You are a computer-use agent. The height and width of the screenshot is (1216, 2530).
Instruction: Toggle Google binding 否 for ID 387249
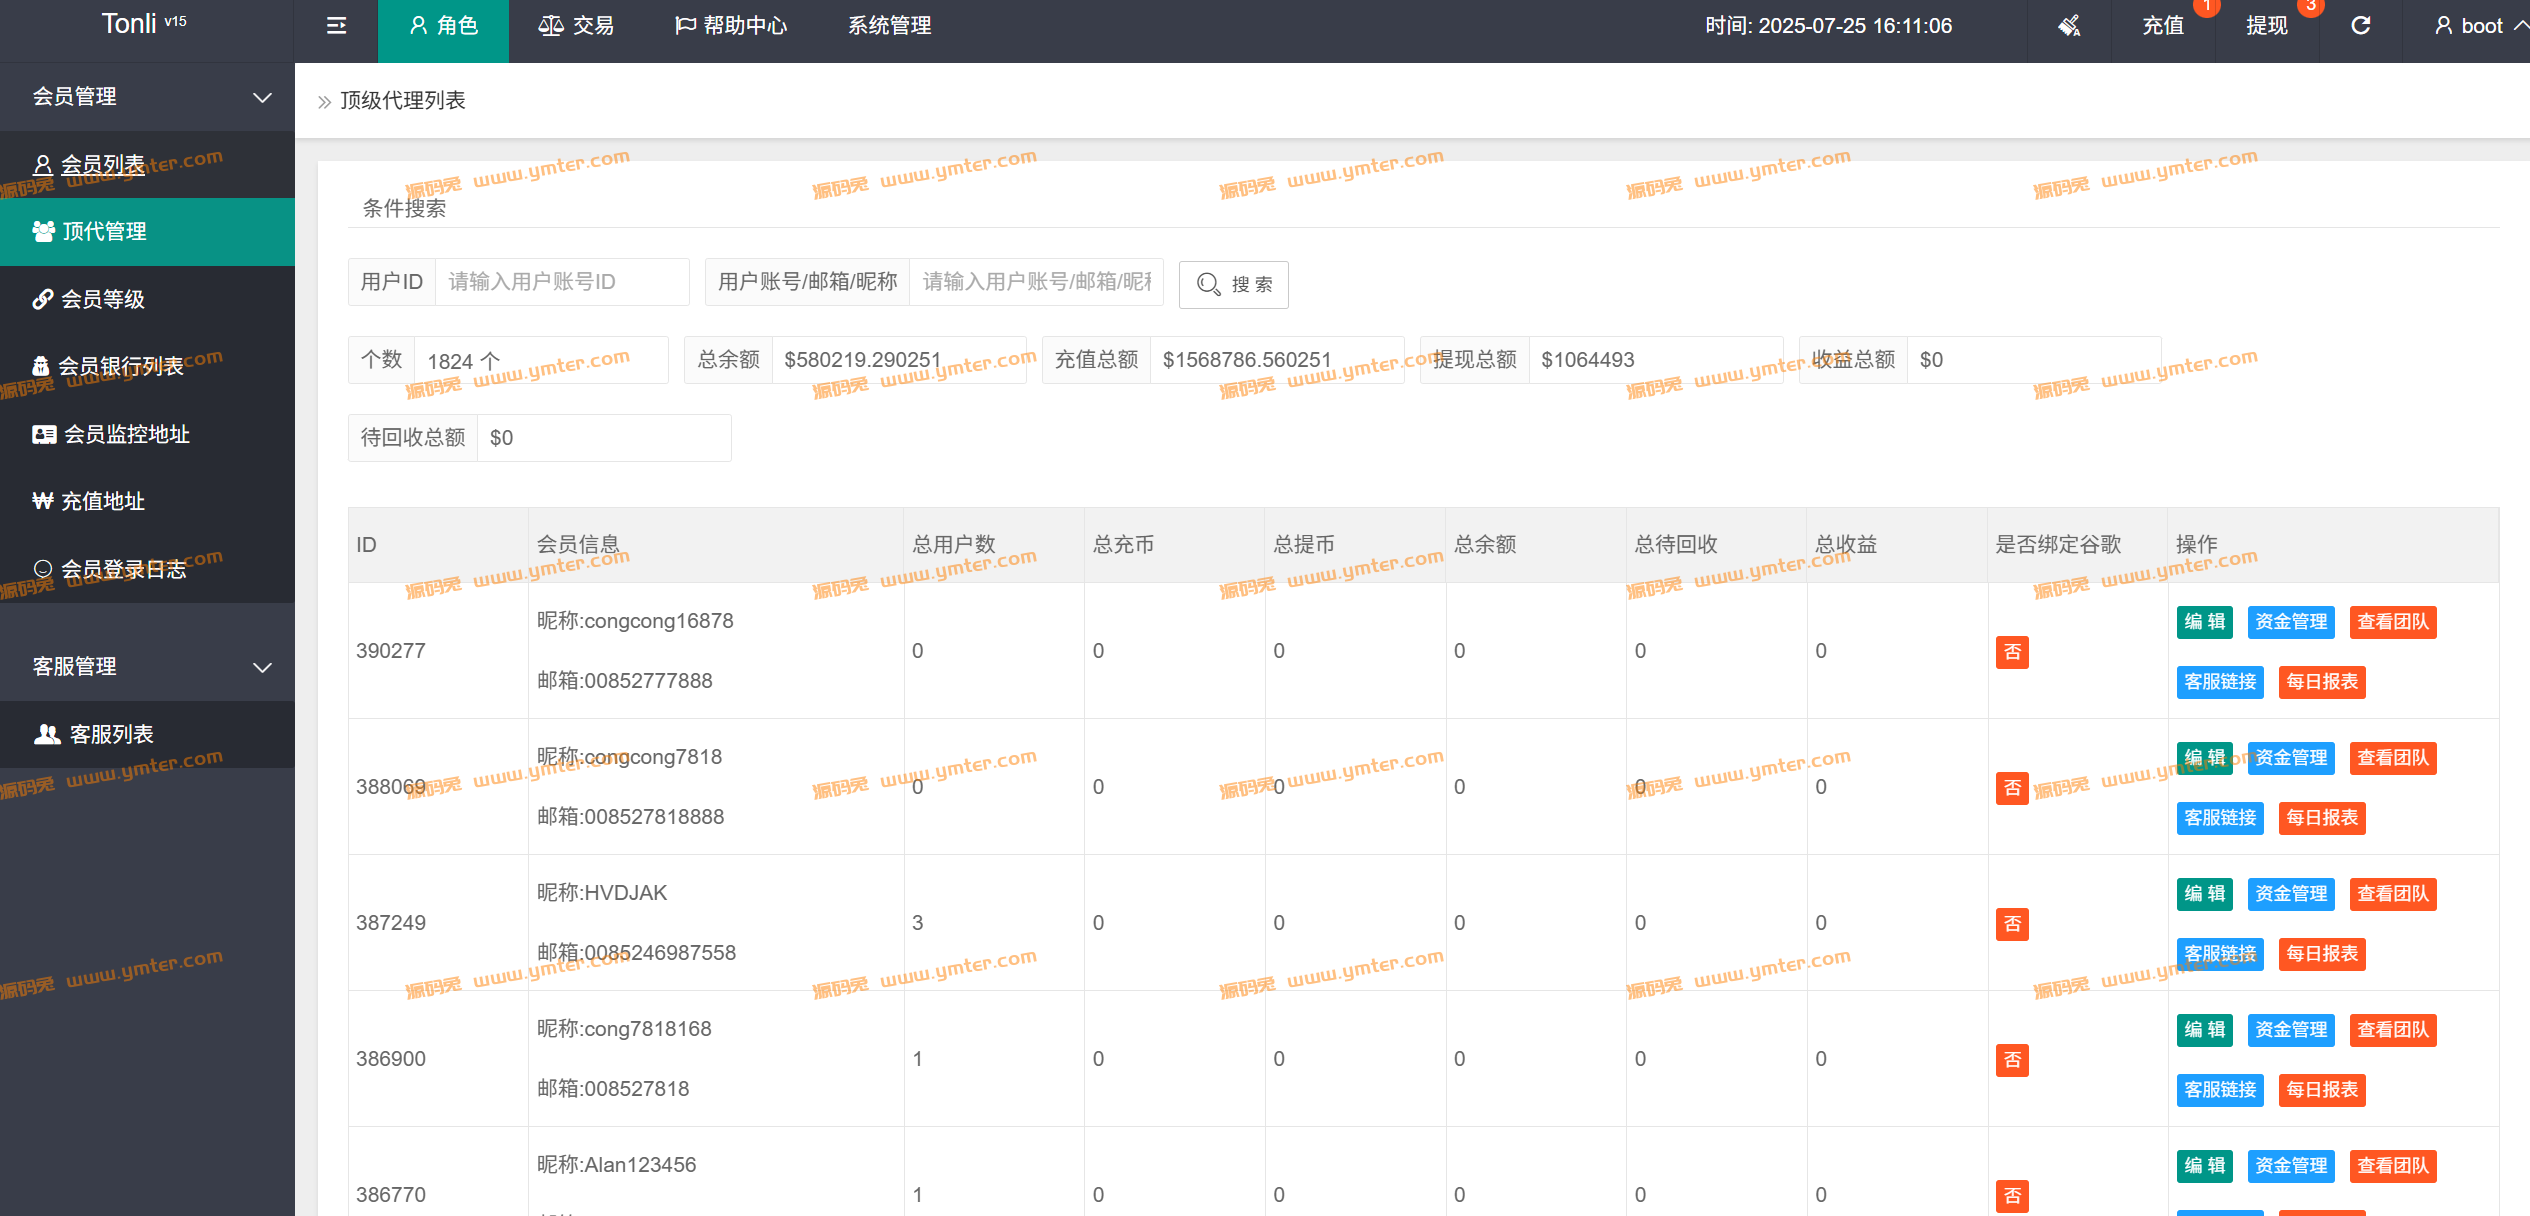tap(2012, 924)
